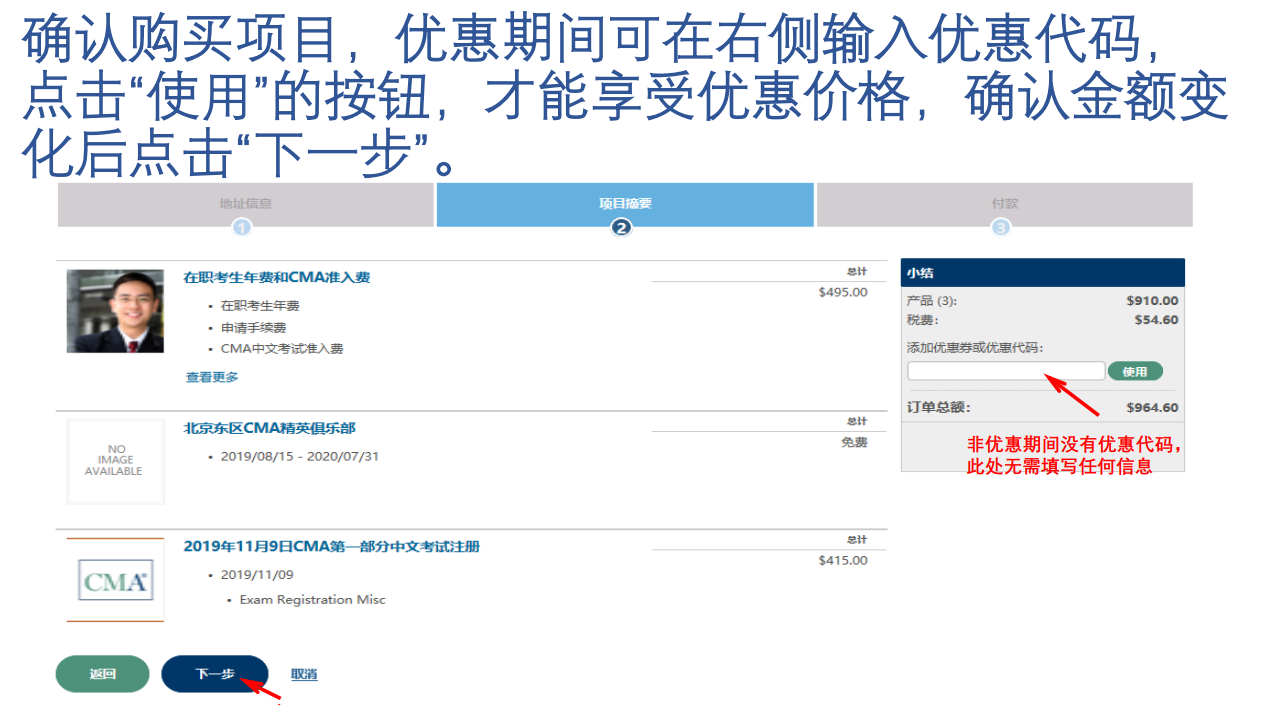Click the candidate photo thumbnail
This screenshot has height=715, width=1277.
pos(115,310)
